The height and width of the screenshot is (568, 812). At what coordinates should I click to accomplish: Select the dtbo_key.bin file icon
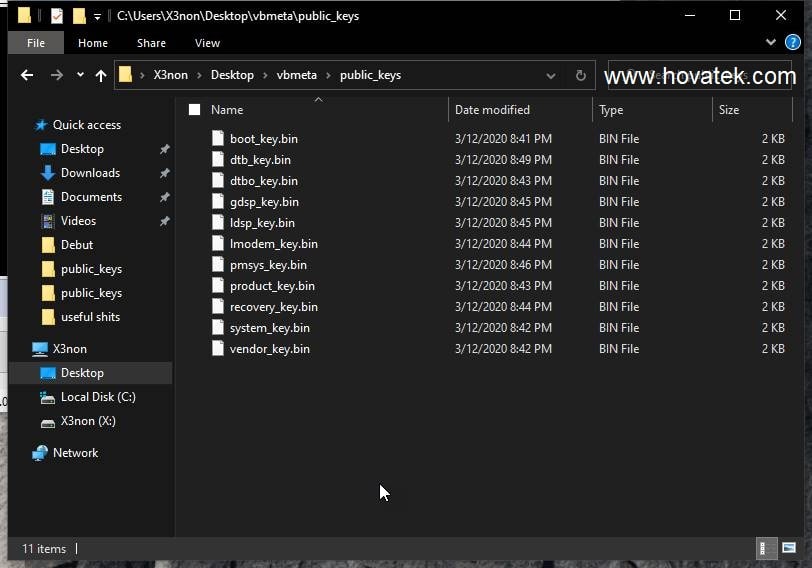pos(218,180)
